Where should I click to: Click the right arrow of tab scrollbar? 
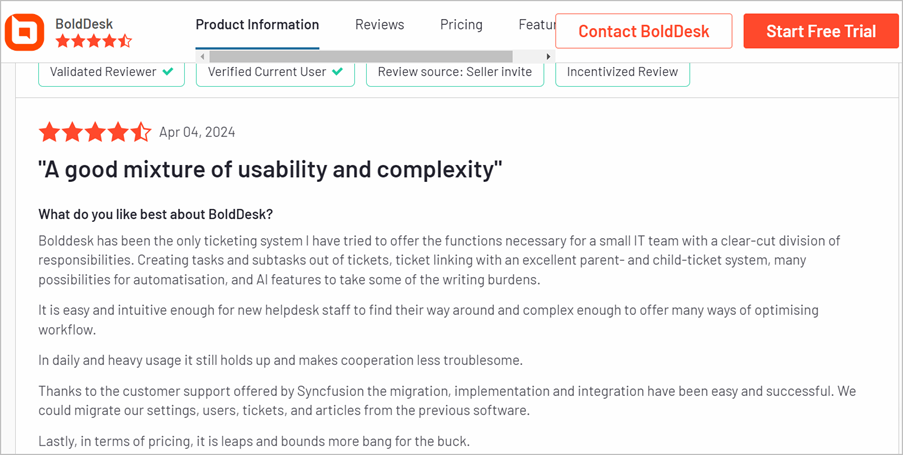[549, 56]
